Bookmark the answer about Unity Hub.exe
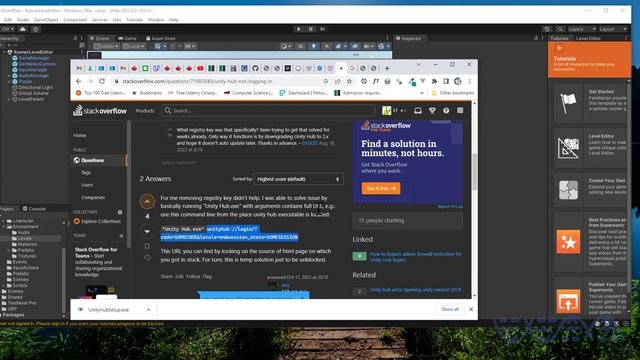 147,247
